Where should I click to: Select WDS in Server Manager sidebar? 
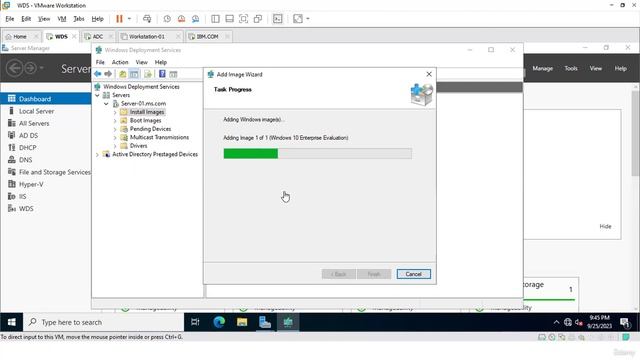[26, 209]
